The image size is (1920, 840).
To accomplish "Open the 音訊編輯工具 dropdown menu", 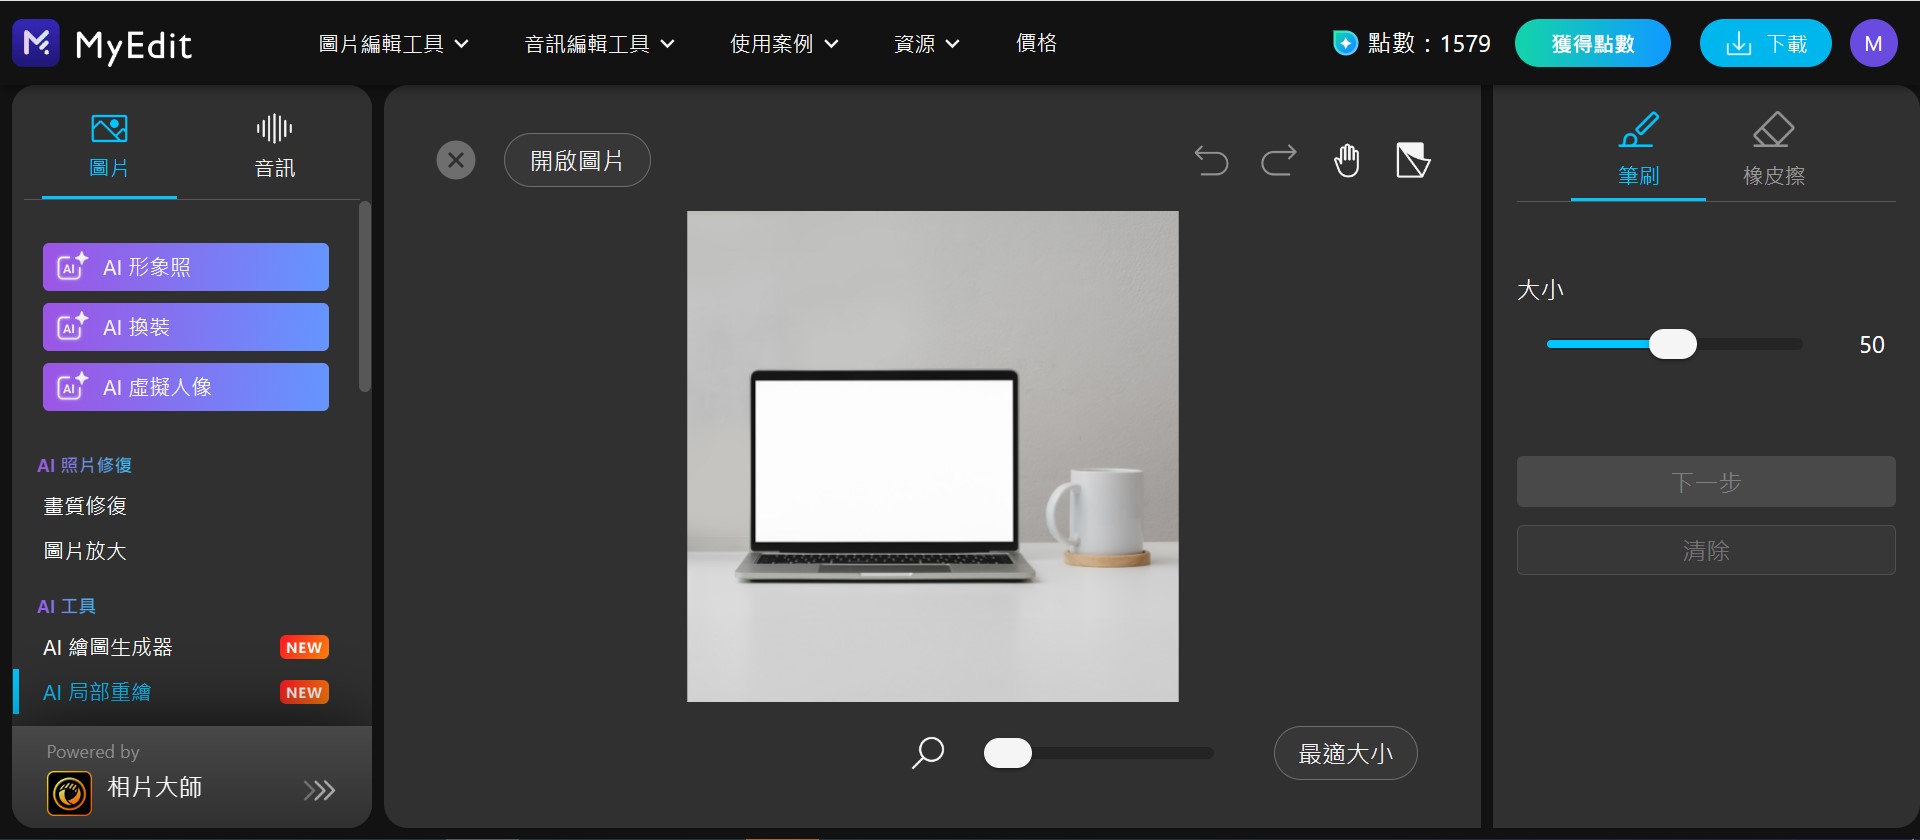I will pyautogui.click(x=599, y=44).
